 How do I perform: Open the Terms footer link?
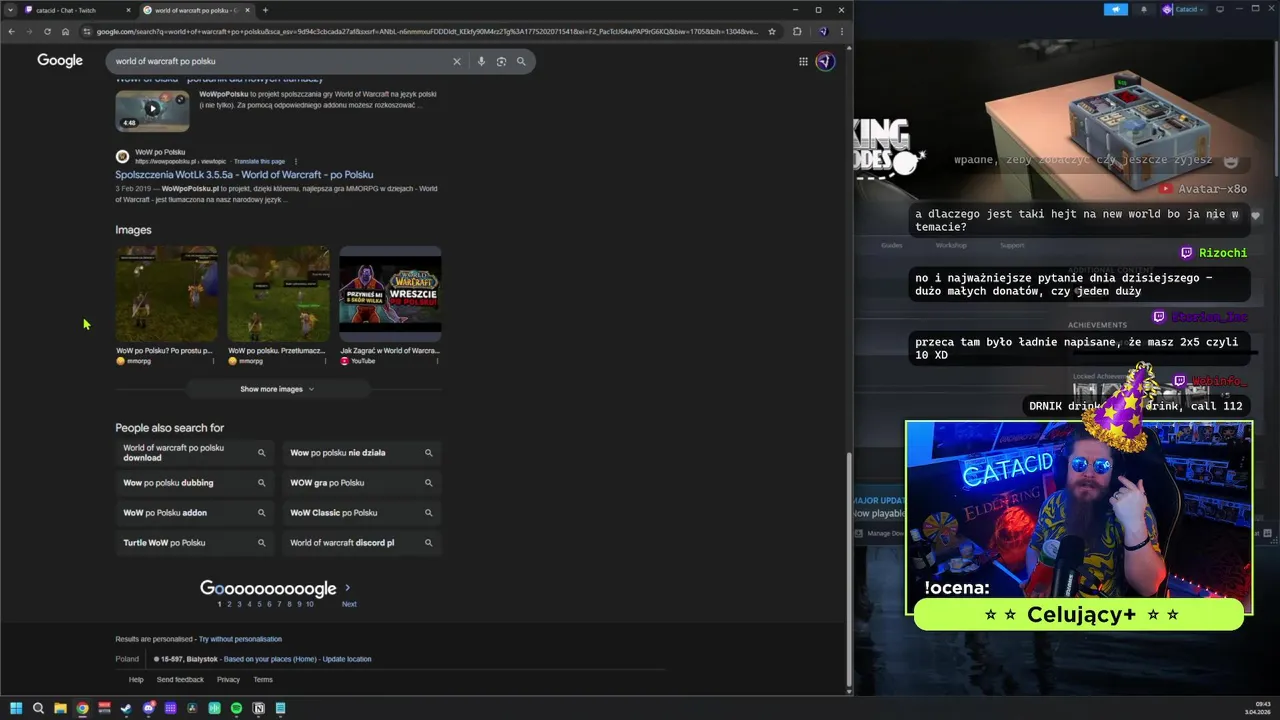[263, 680]
